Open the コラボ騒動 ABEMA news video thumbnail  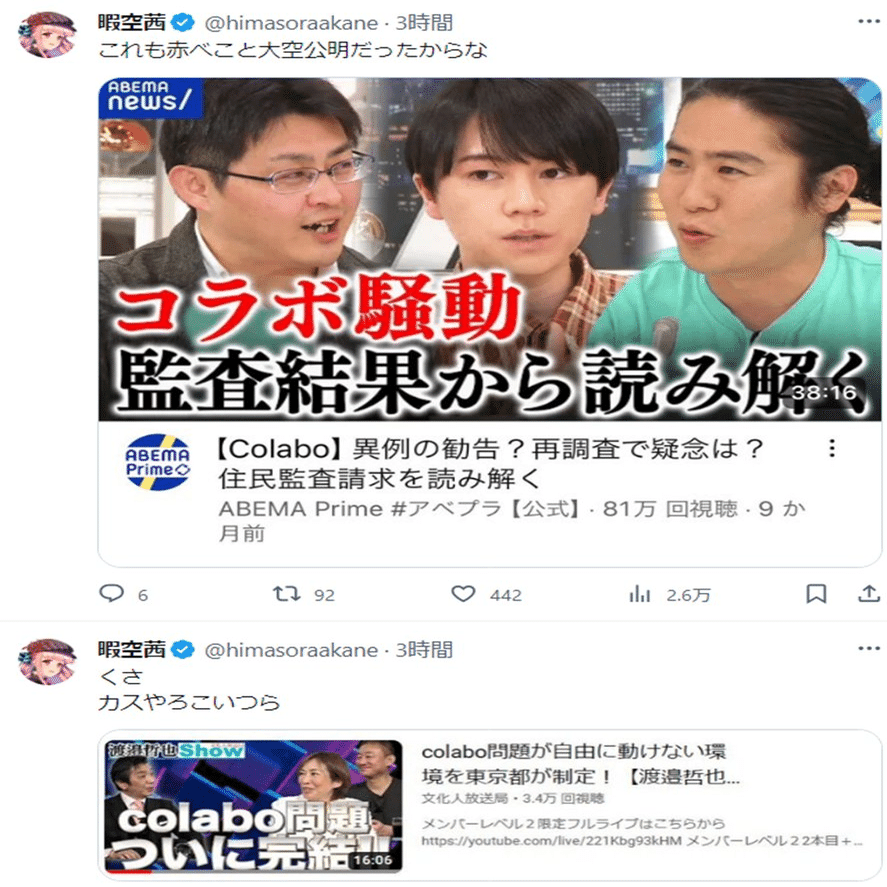pos(490,249)
